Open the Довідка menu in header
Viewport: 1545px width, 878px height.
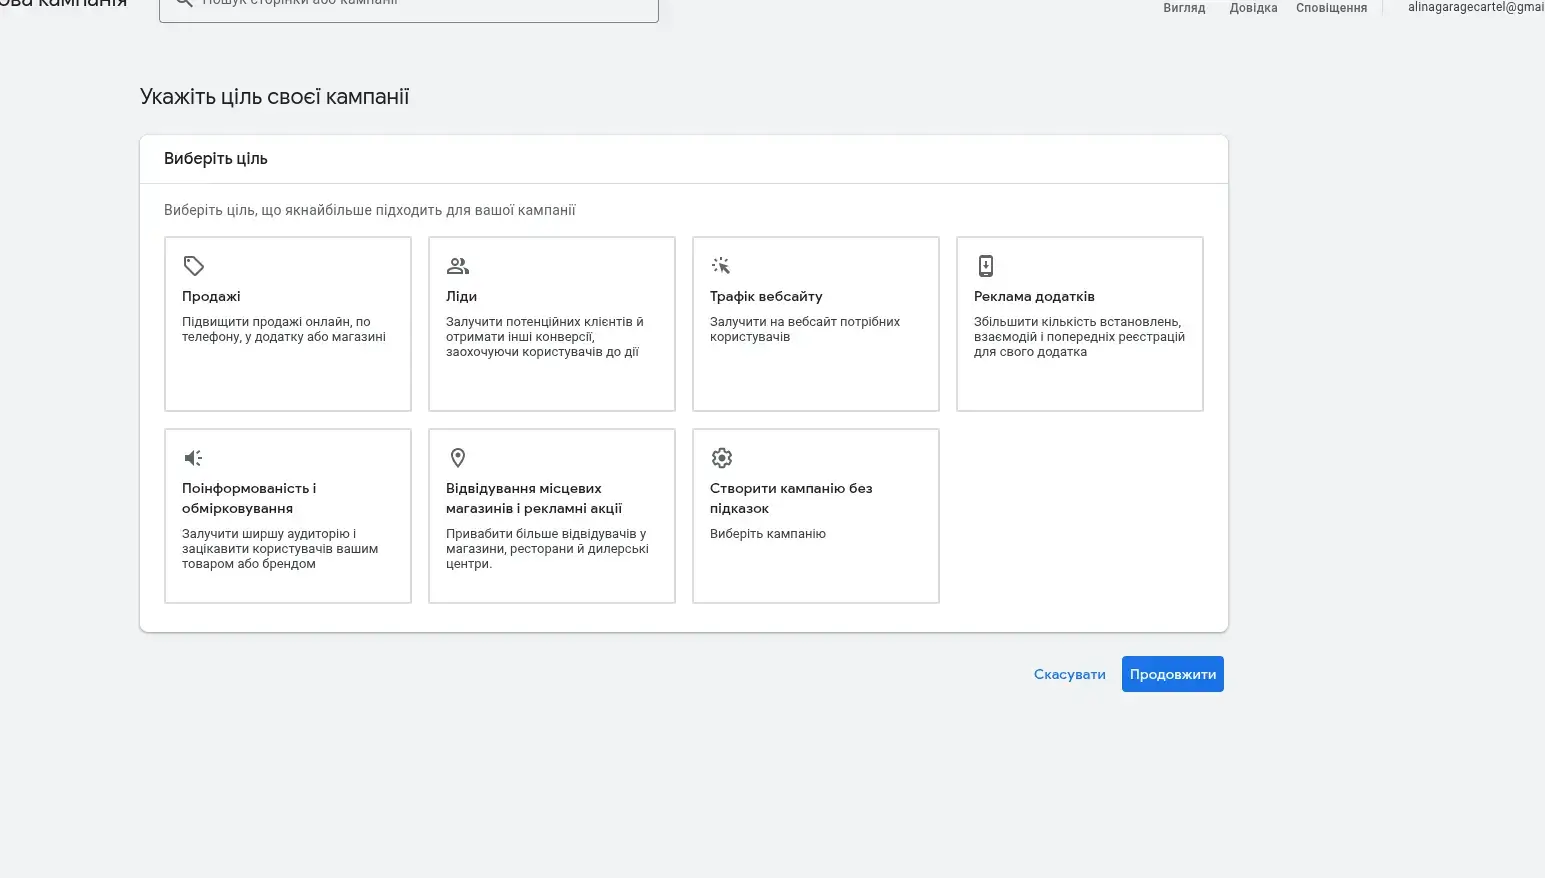(x=1253, y=8)
